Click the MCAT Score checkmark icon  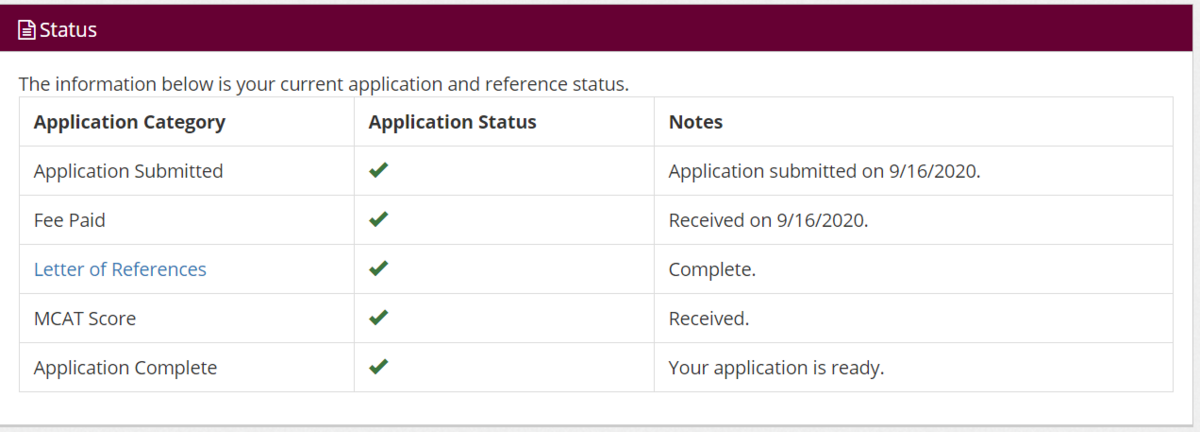[x=378, y=318]
